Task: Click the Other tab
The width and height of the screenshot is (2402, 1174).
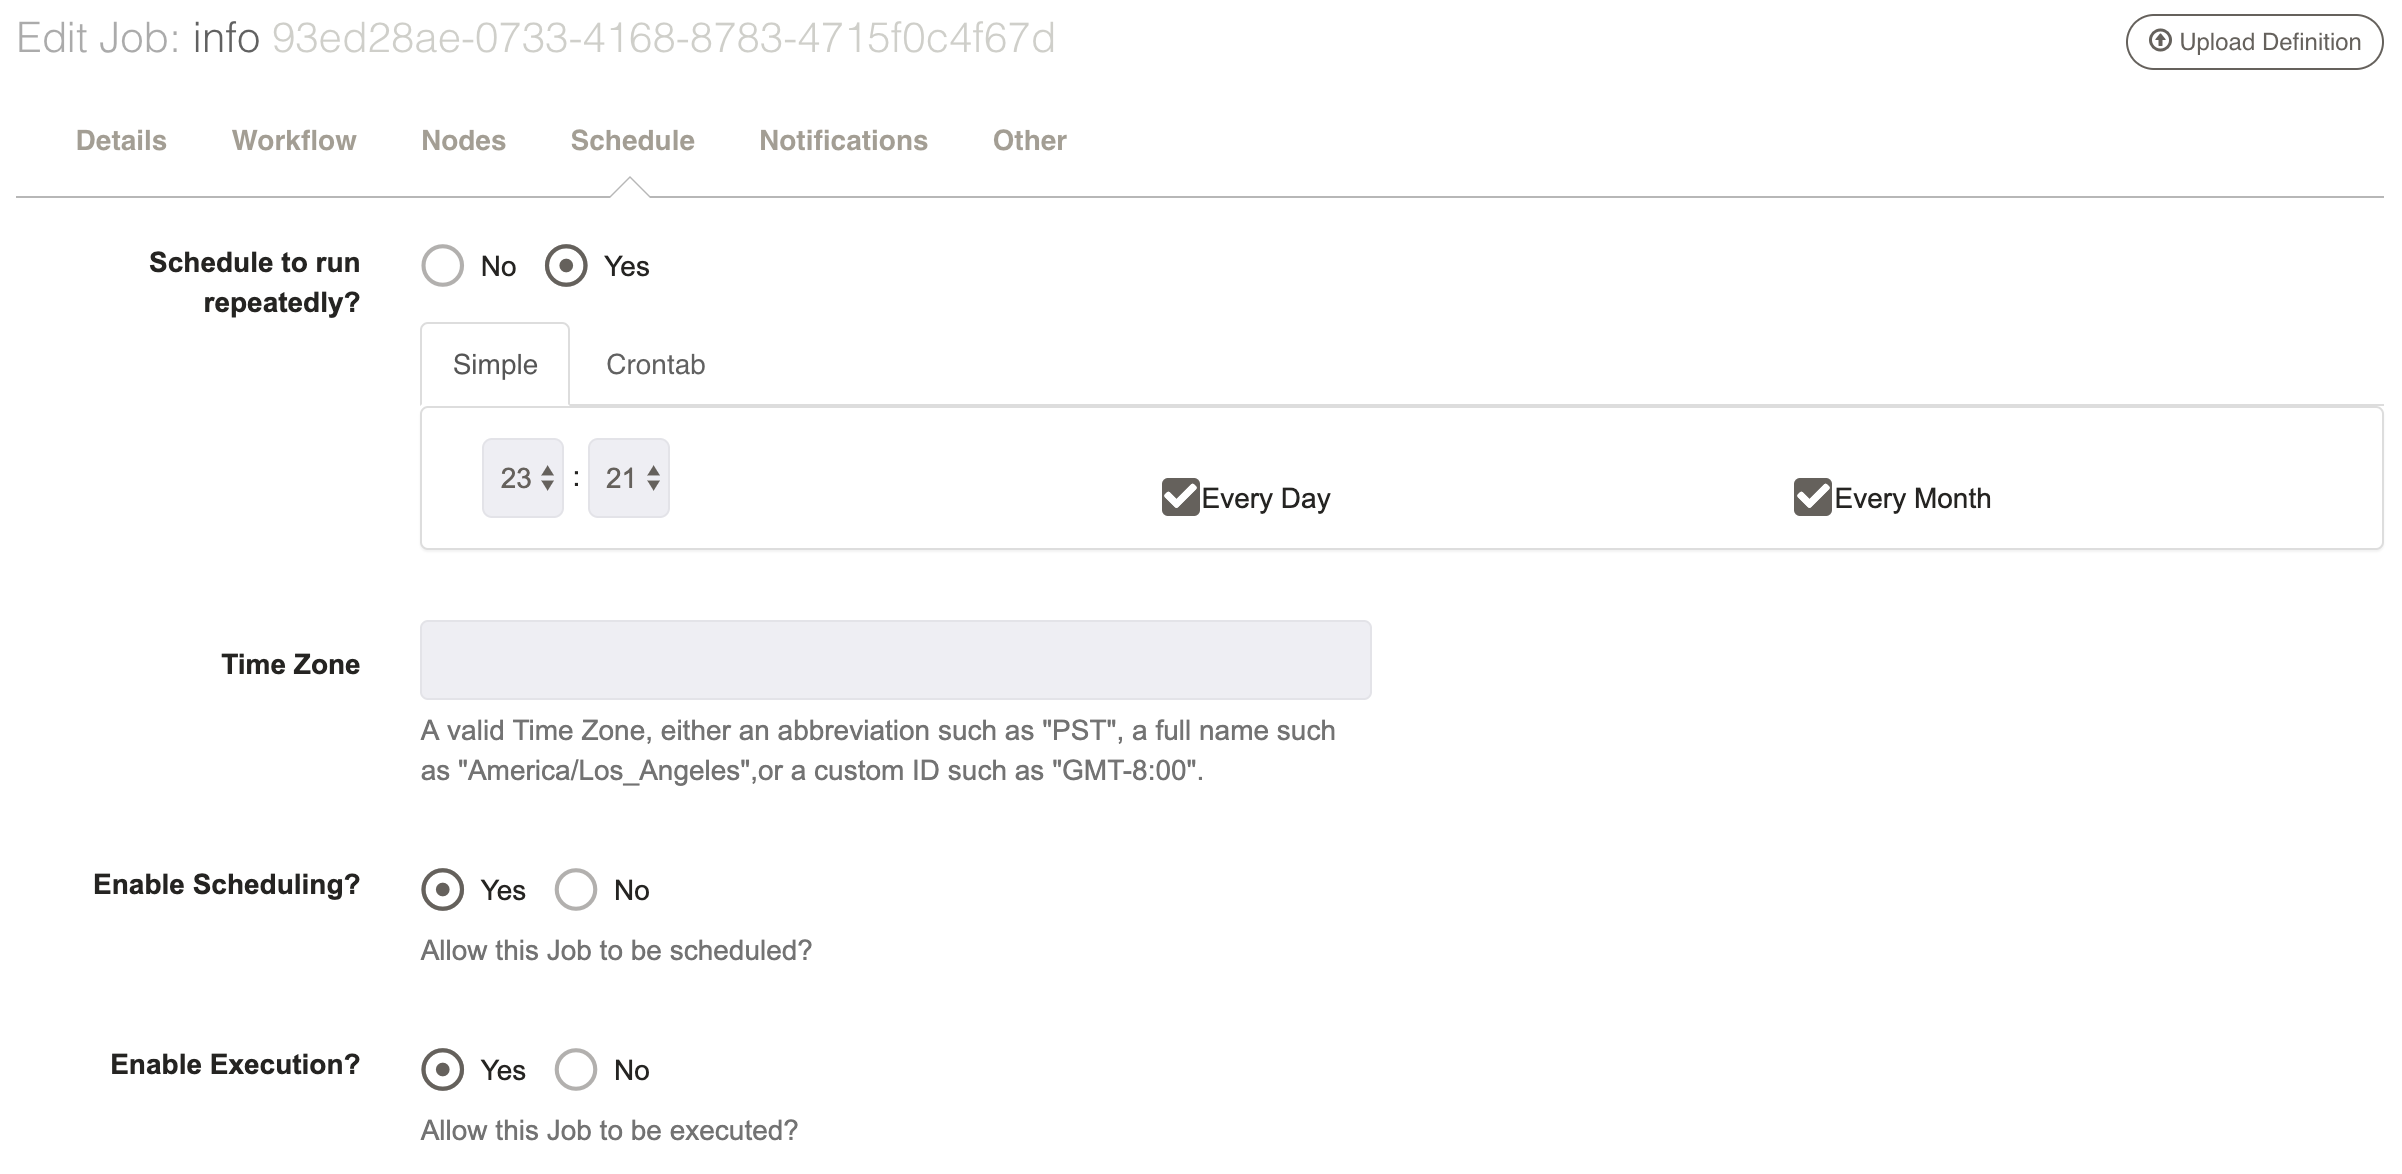Action: 1026,139
